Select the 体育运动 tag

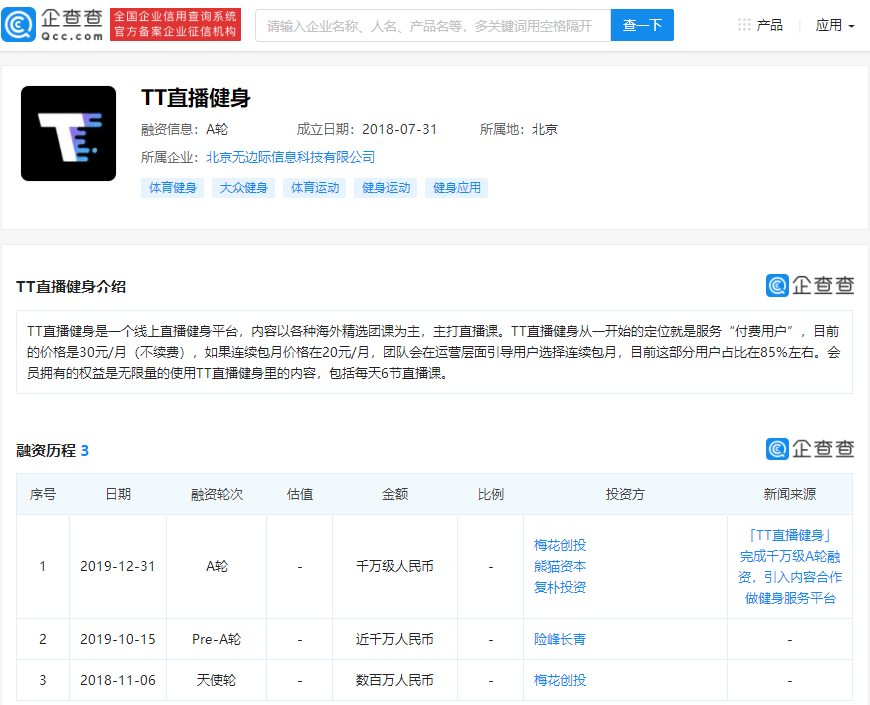pos(315,188)
